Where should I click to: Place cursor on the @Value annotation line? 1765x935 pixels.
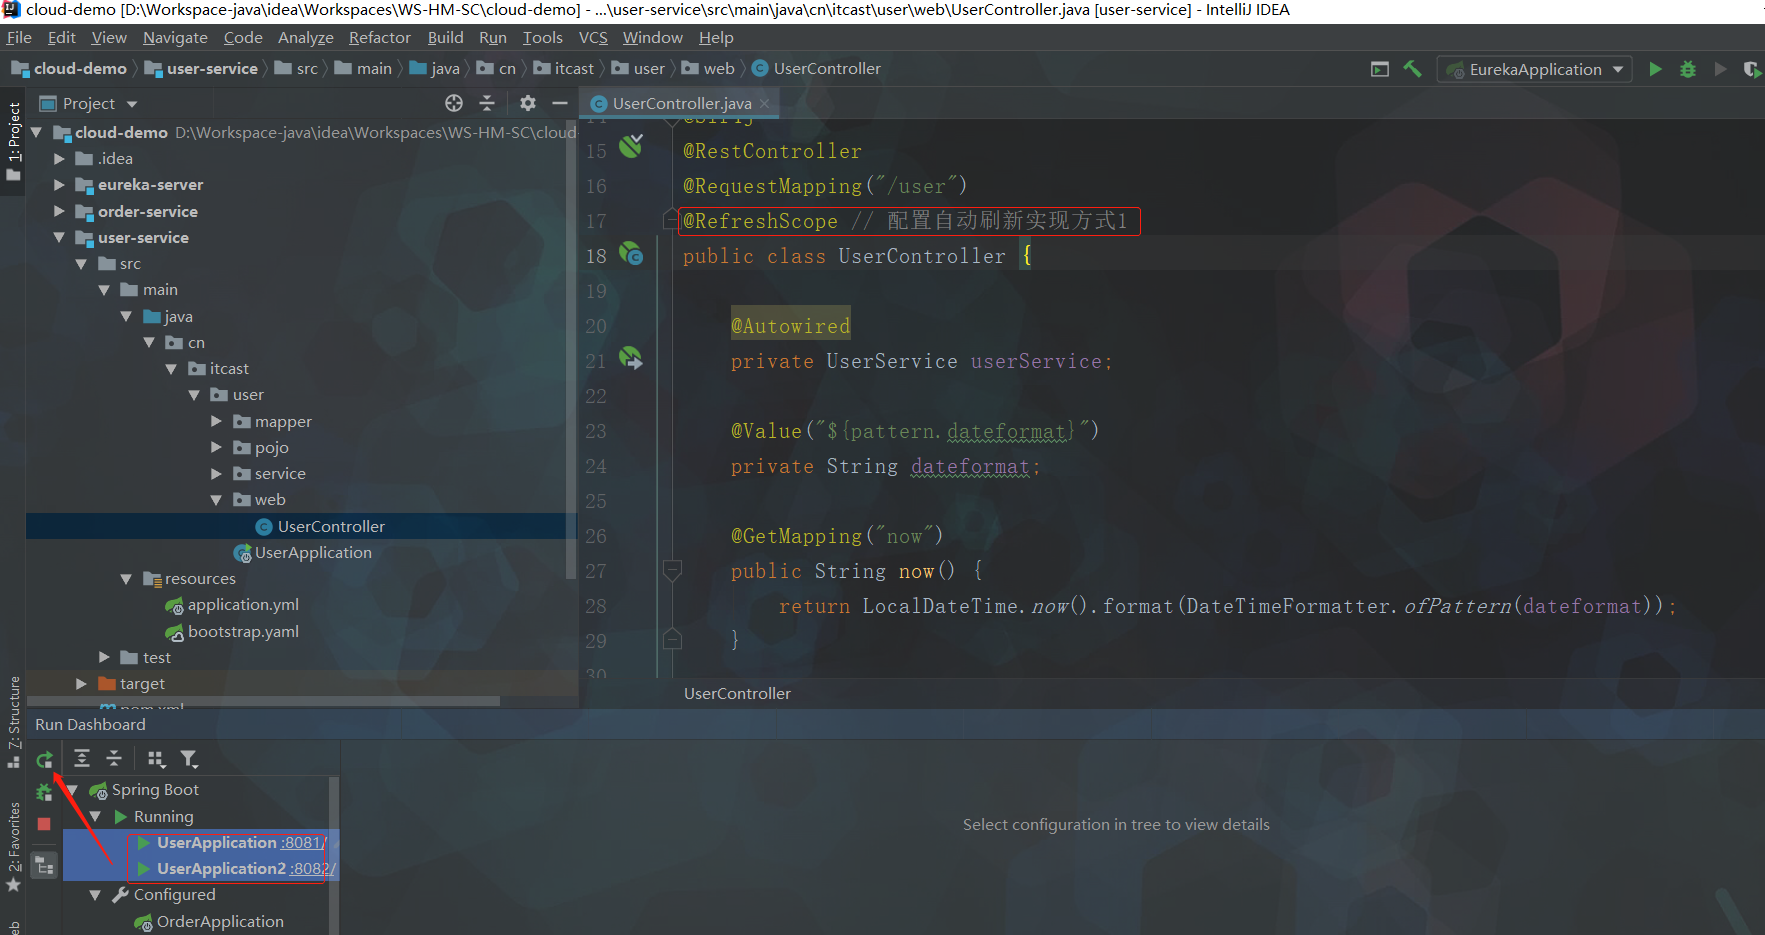(x=914, y=431)
